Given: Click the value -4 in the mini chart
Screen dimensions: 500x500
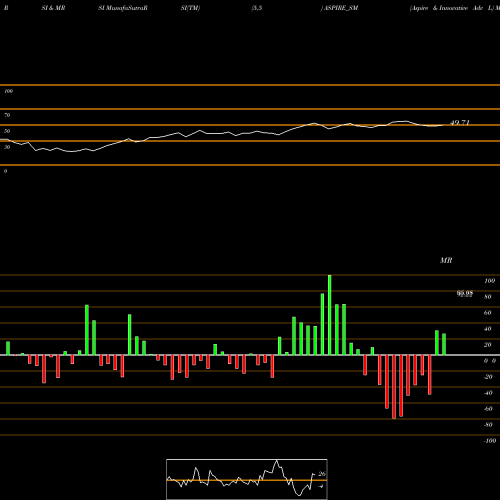Looking at the screenshot, I should (321, 486).
